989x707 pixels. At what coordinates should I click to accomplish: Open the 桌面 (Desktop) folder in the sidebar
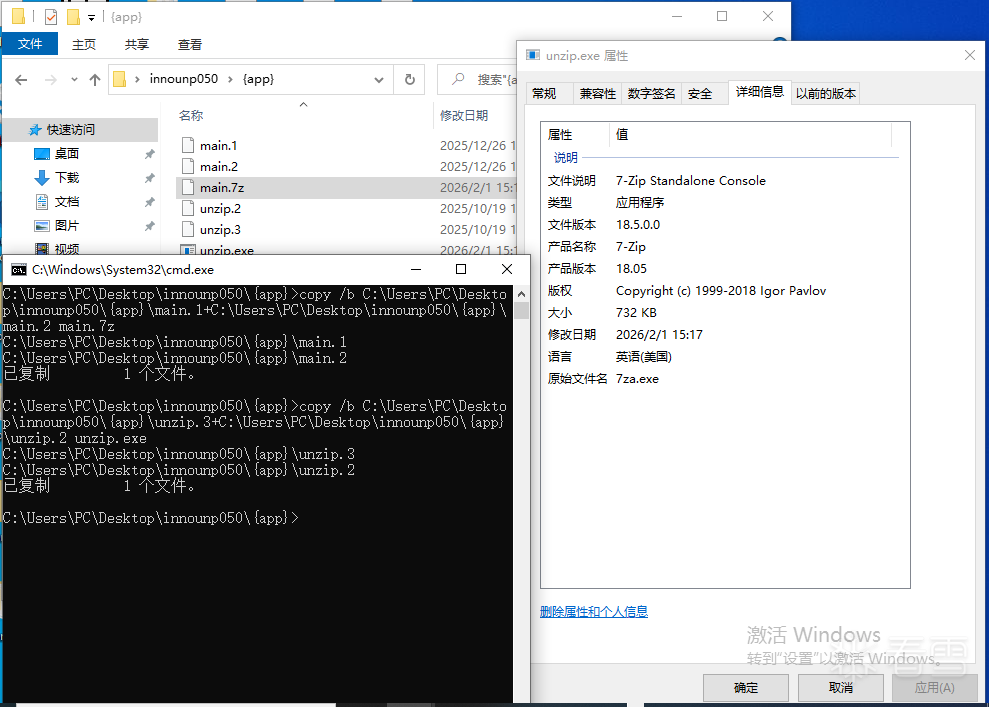click(x=67, y=154)
